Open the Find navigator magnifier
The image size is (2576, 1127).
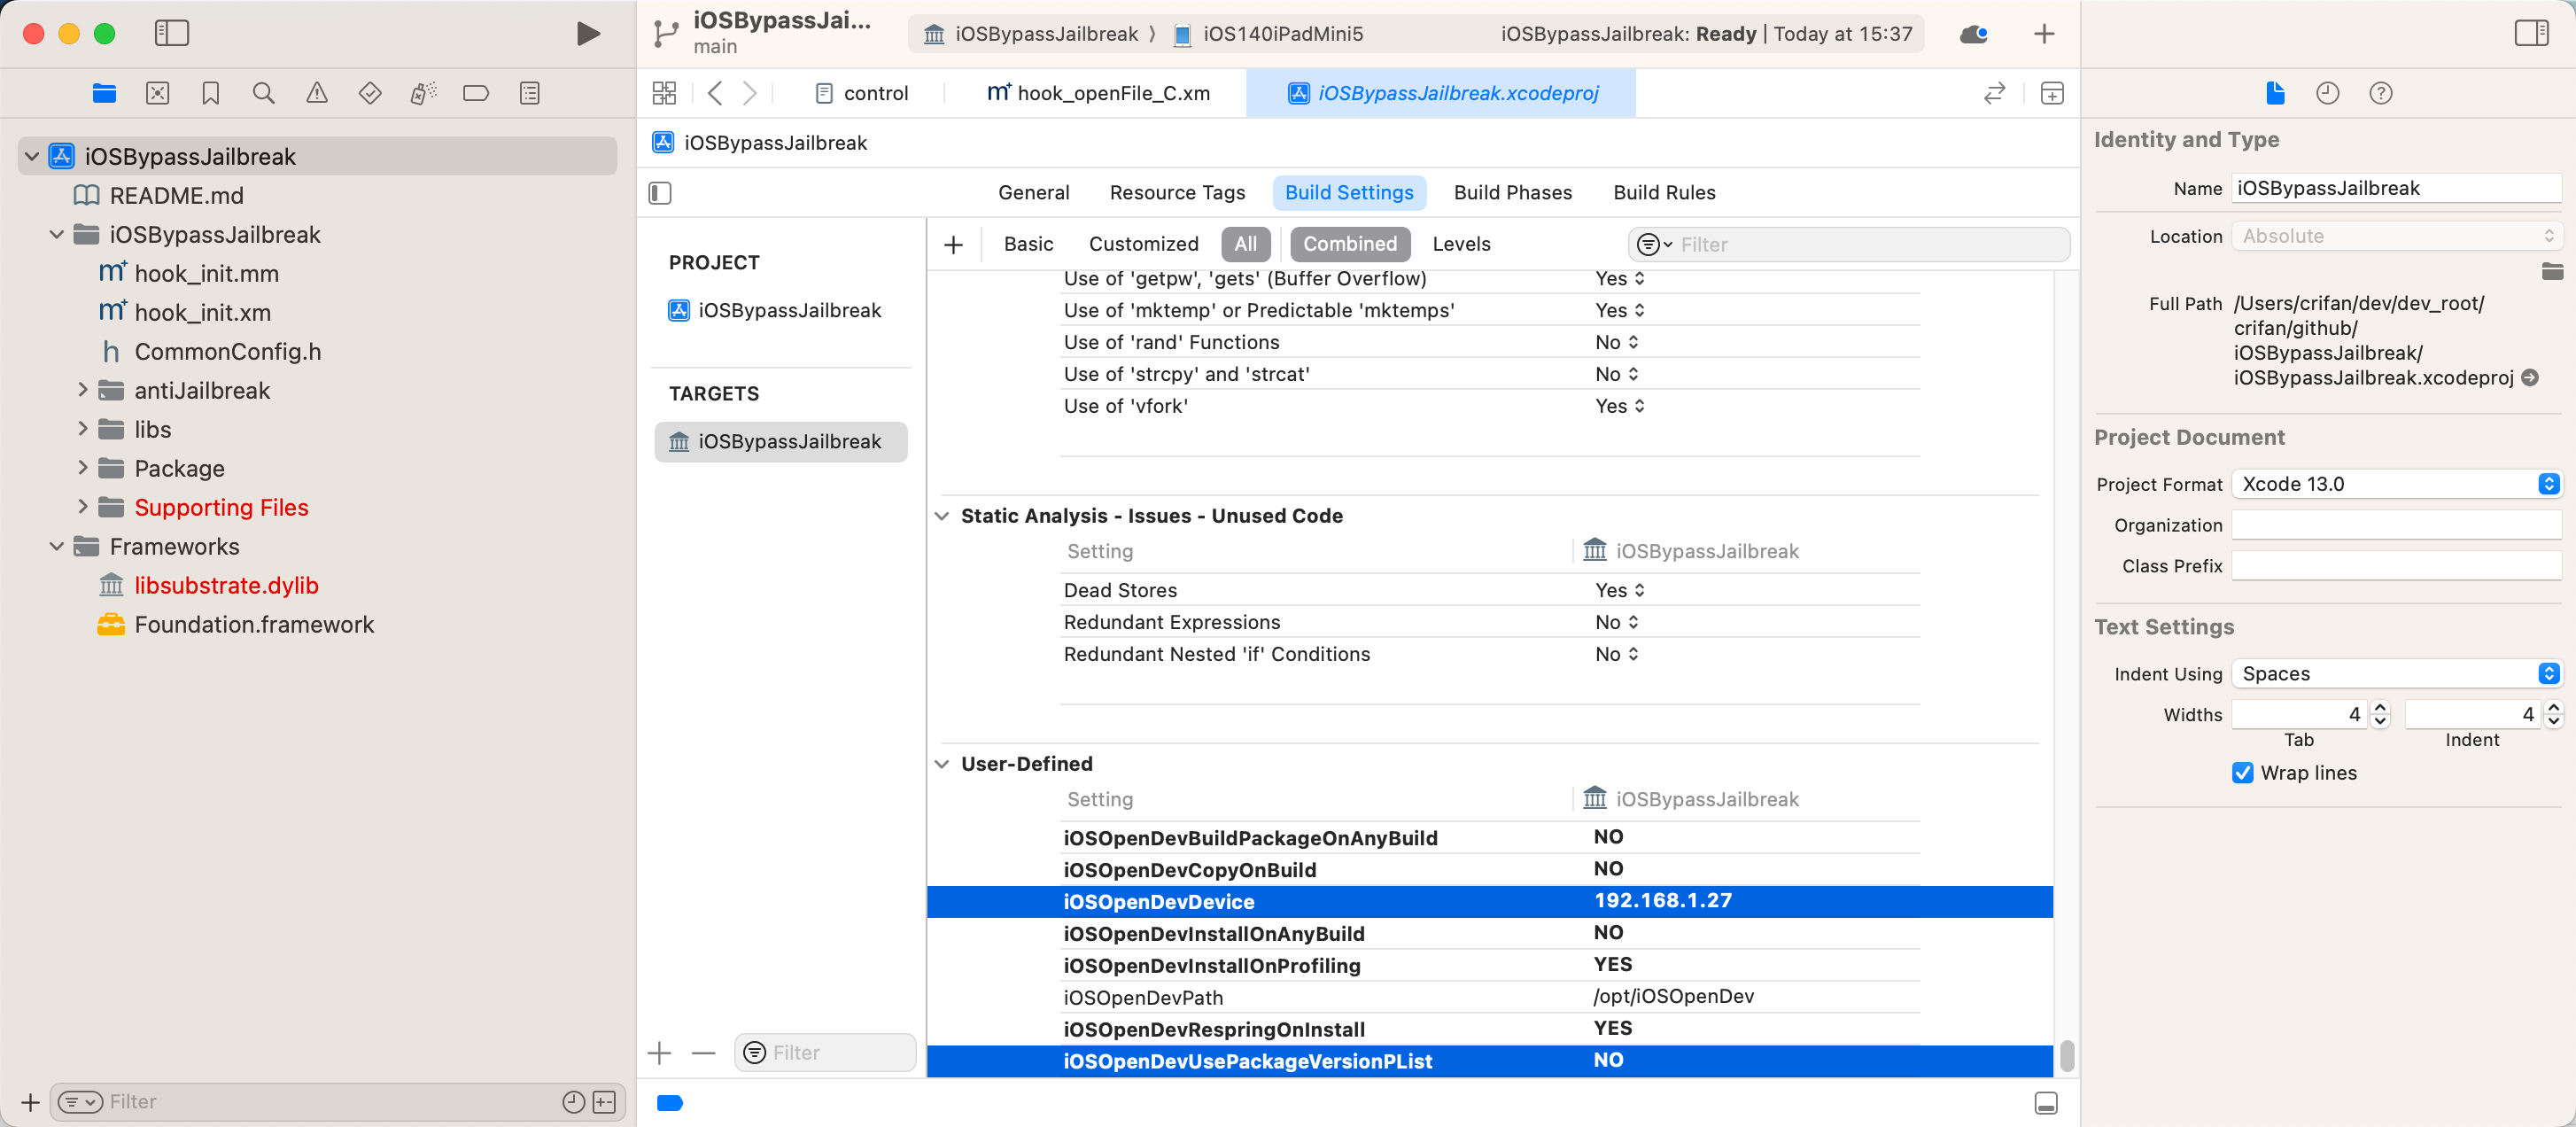pos(263,93)
